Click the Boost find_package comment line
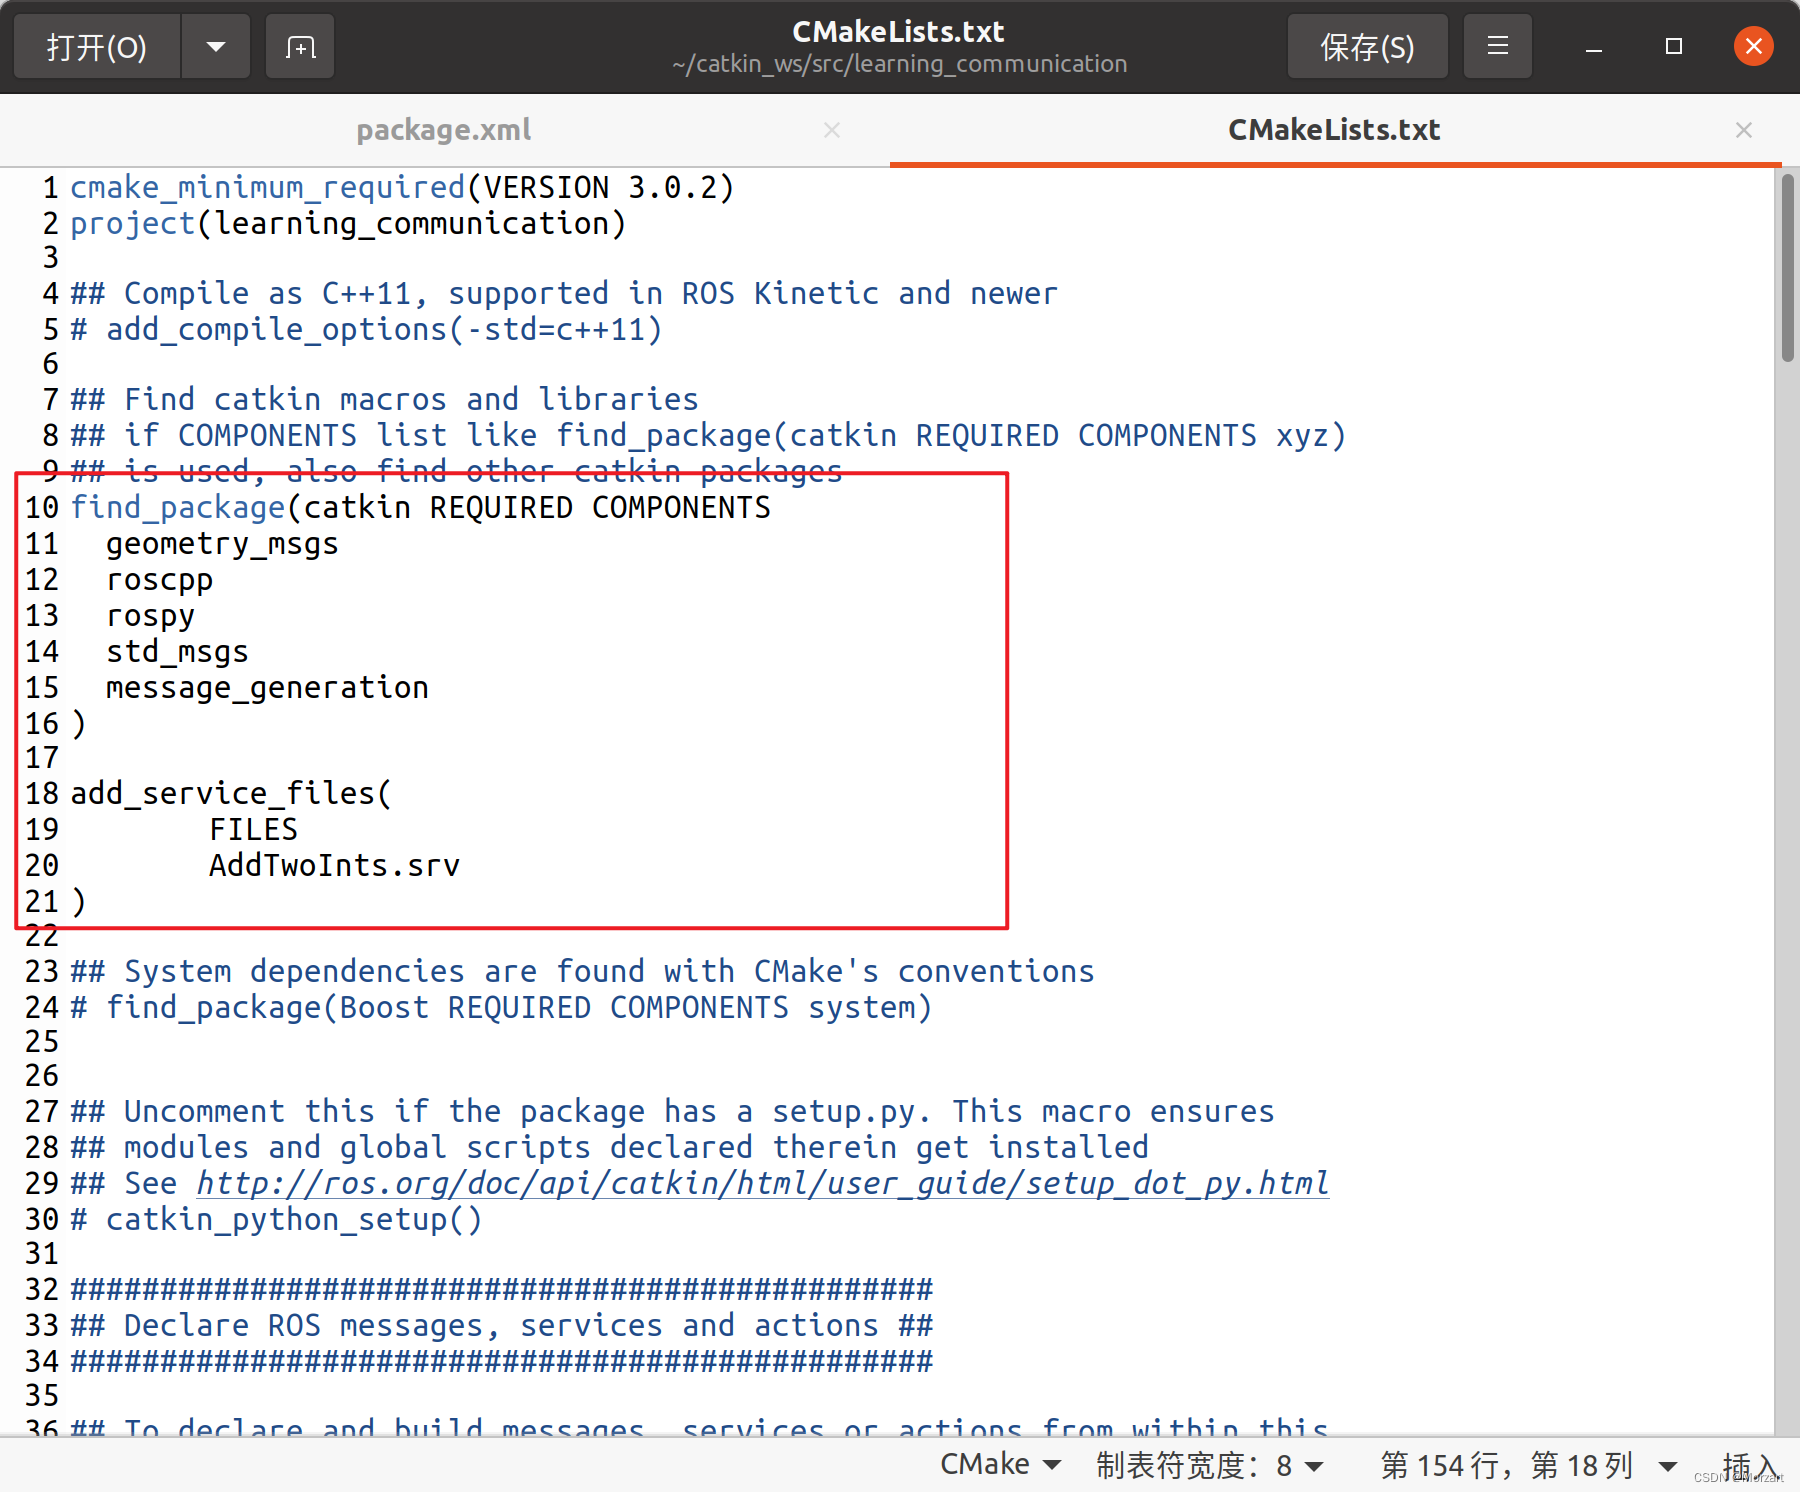Image resolution: width=1800 pixels, height=1492 pixels. (x=501, y=1007)
